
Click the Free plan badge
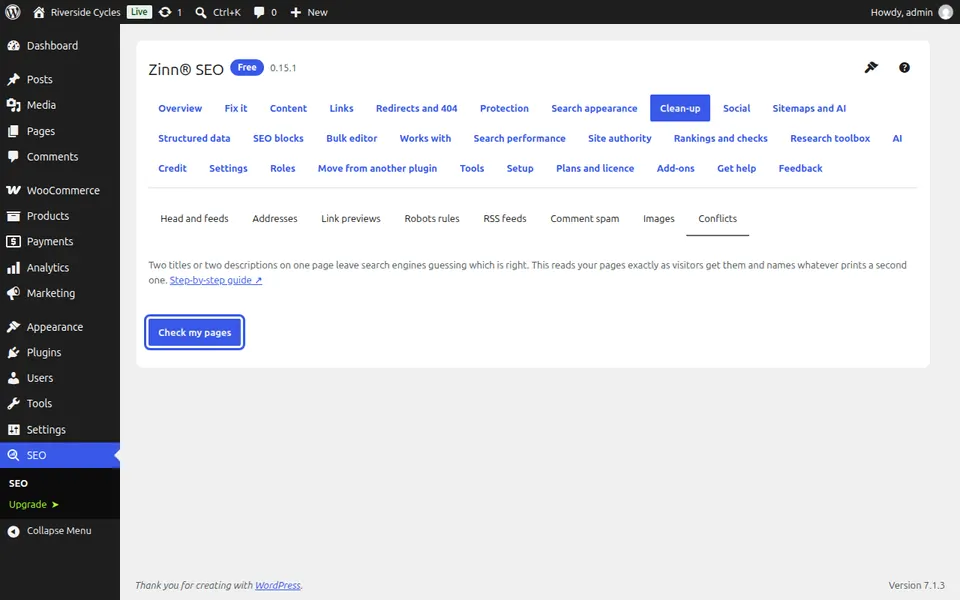pyautogui.click(x=247, y=67)
